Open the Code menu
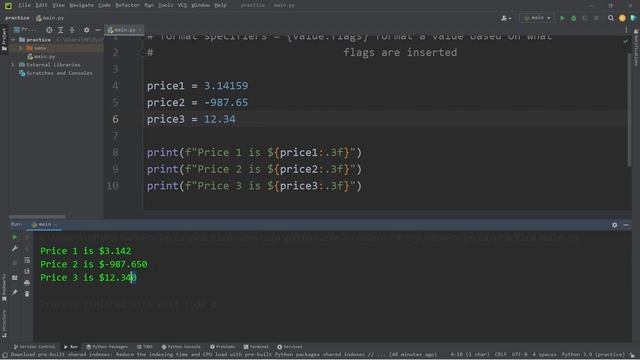The height and width of the screenshot is (360, 640). [104, 5]
